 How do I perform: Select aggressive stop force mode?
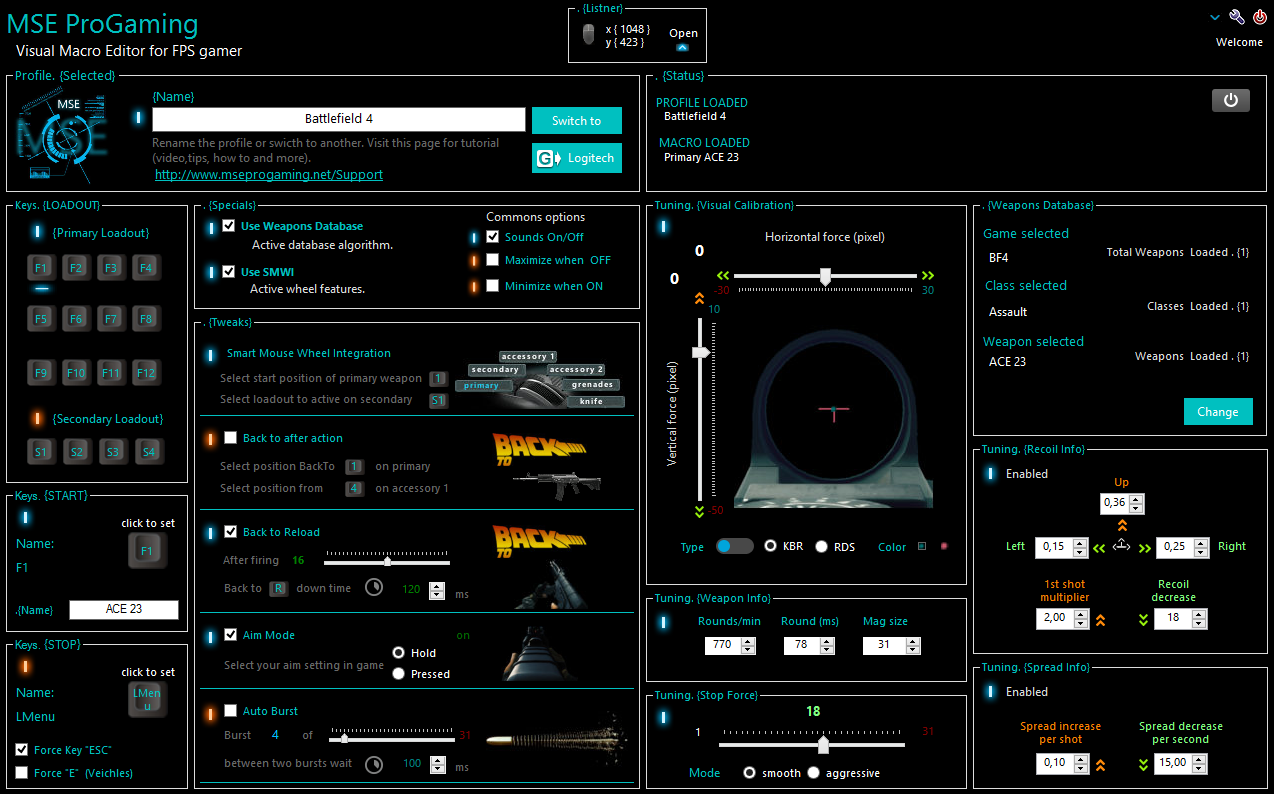pyautogui.click(x=813, y=772)
